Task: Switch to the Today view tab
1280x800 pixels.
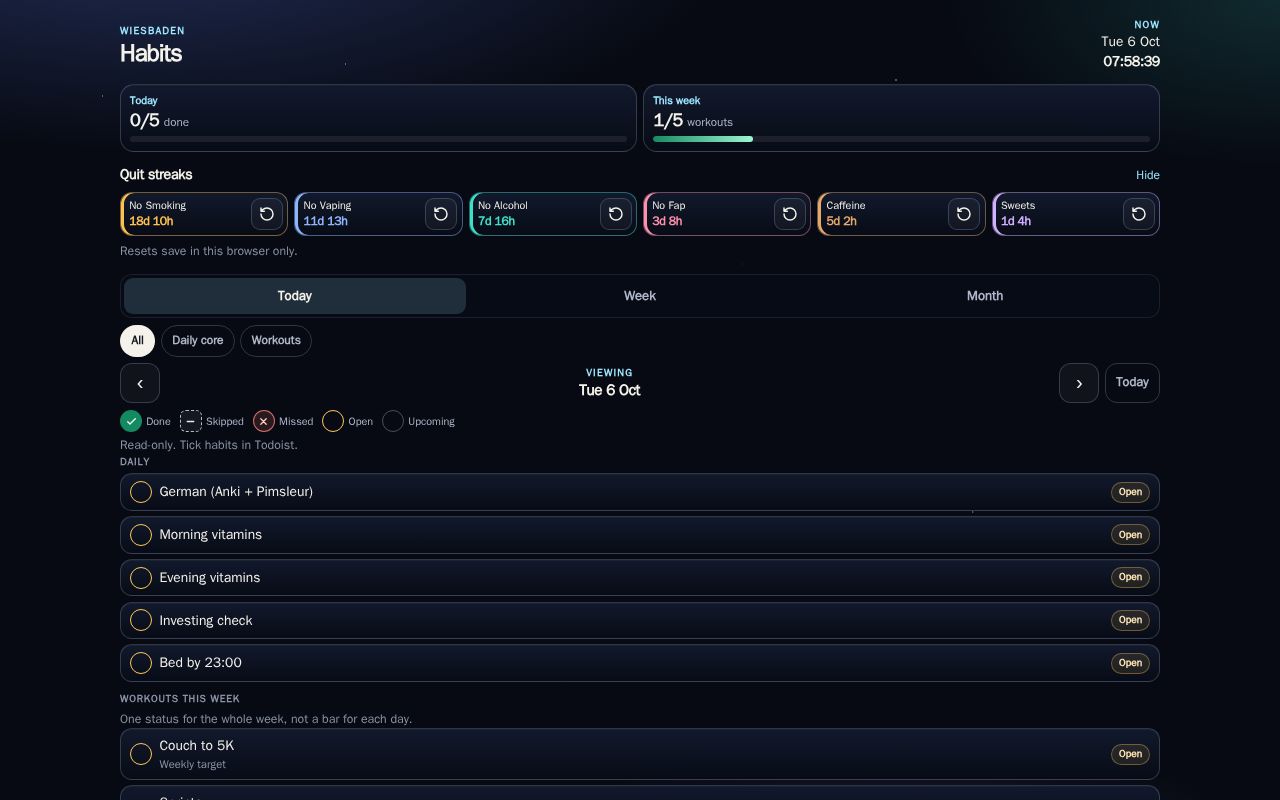Action: tap(295, 296)
